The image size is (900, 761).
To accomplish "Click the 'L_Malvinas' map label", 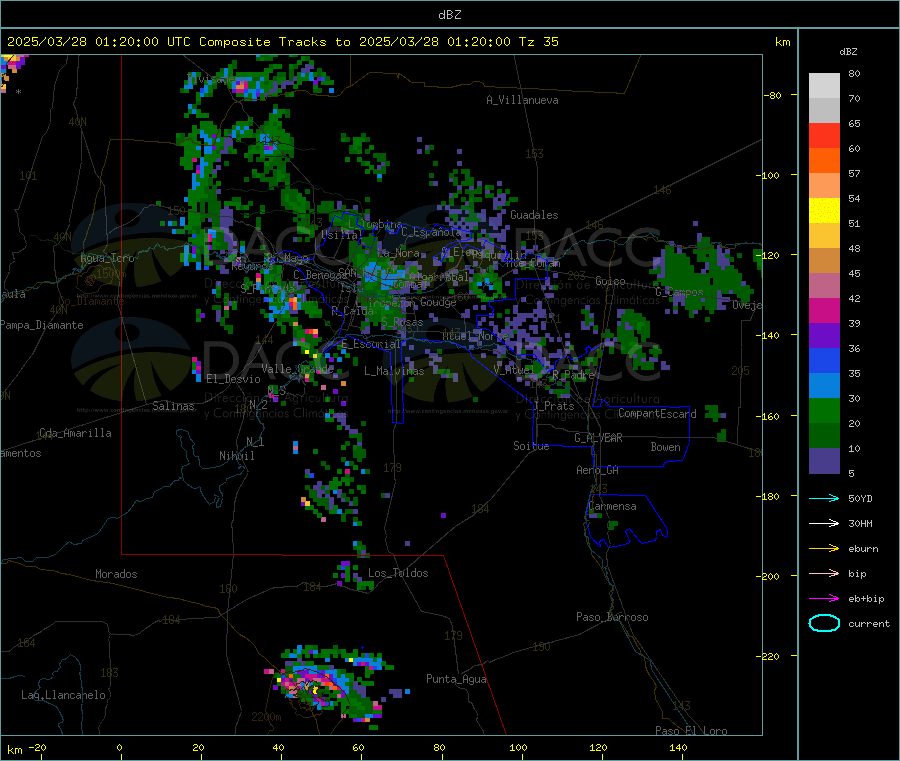I will tap(394, 371).
